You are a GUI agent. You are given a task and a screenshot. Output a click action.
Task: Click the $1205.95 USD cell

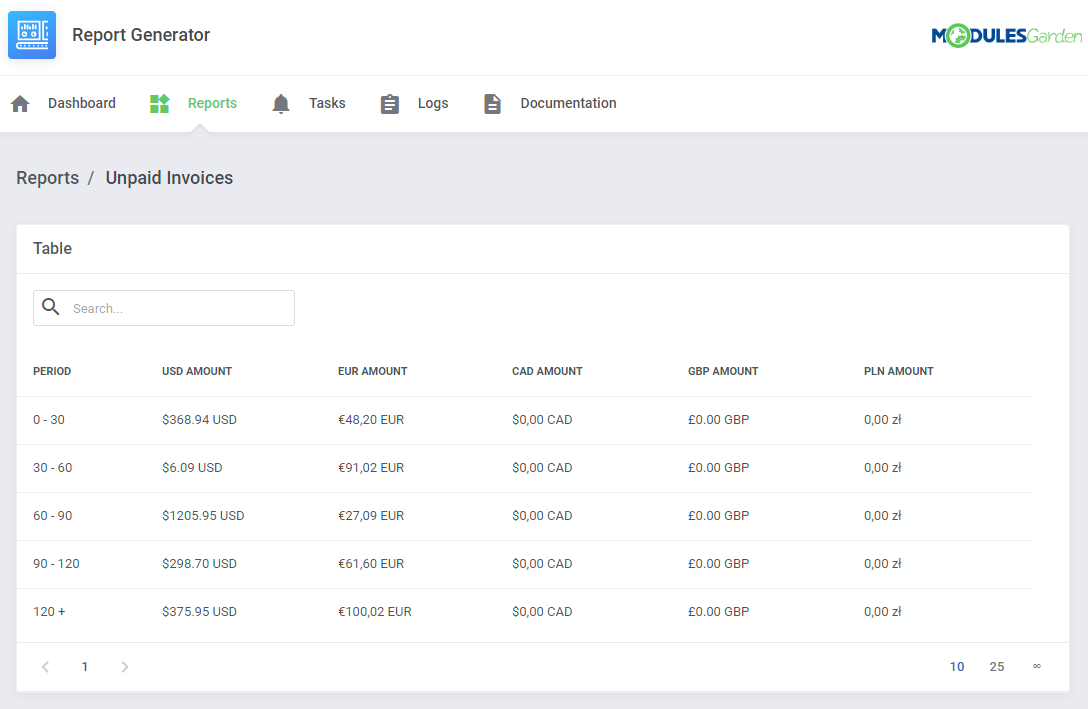[x=203, y=516]
